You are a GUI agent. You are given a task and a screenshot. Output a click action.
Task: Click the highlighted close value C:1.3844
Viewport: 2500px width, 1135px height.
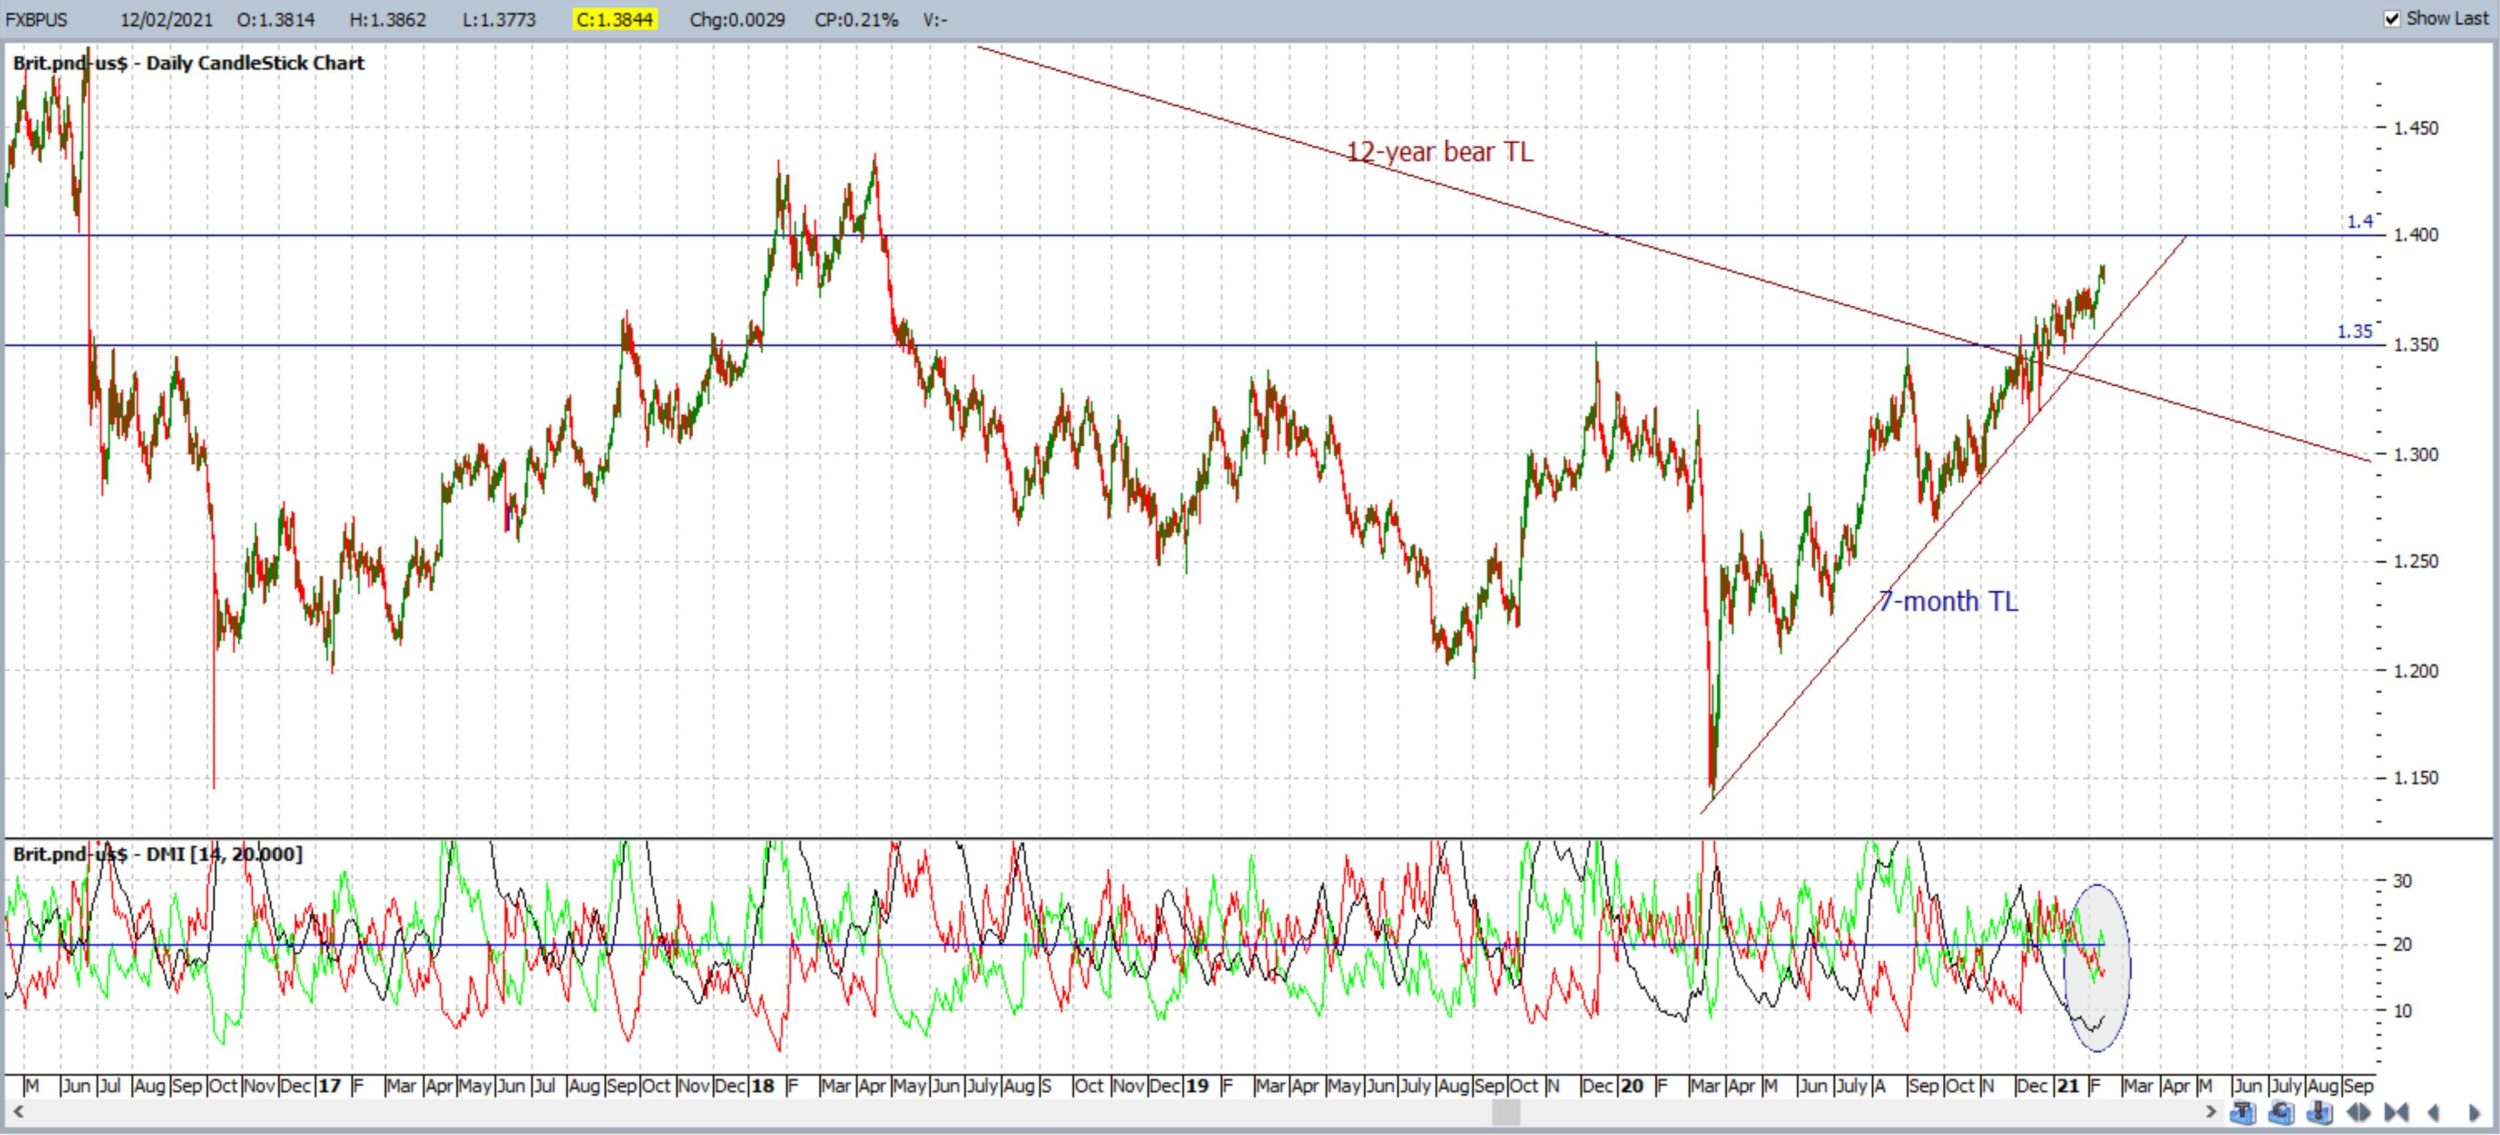pos(615,20)
